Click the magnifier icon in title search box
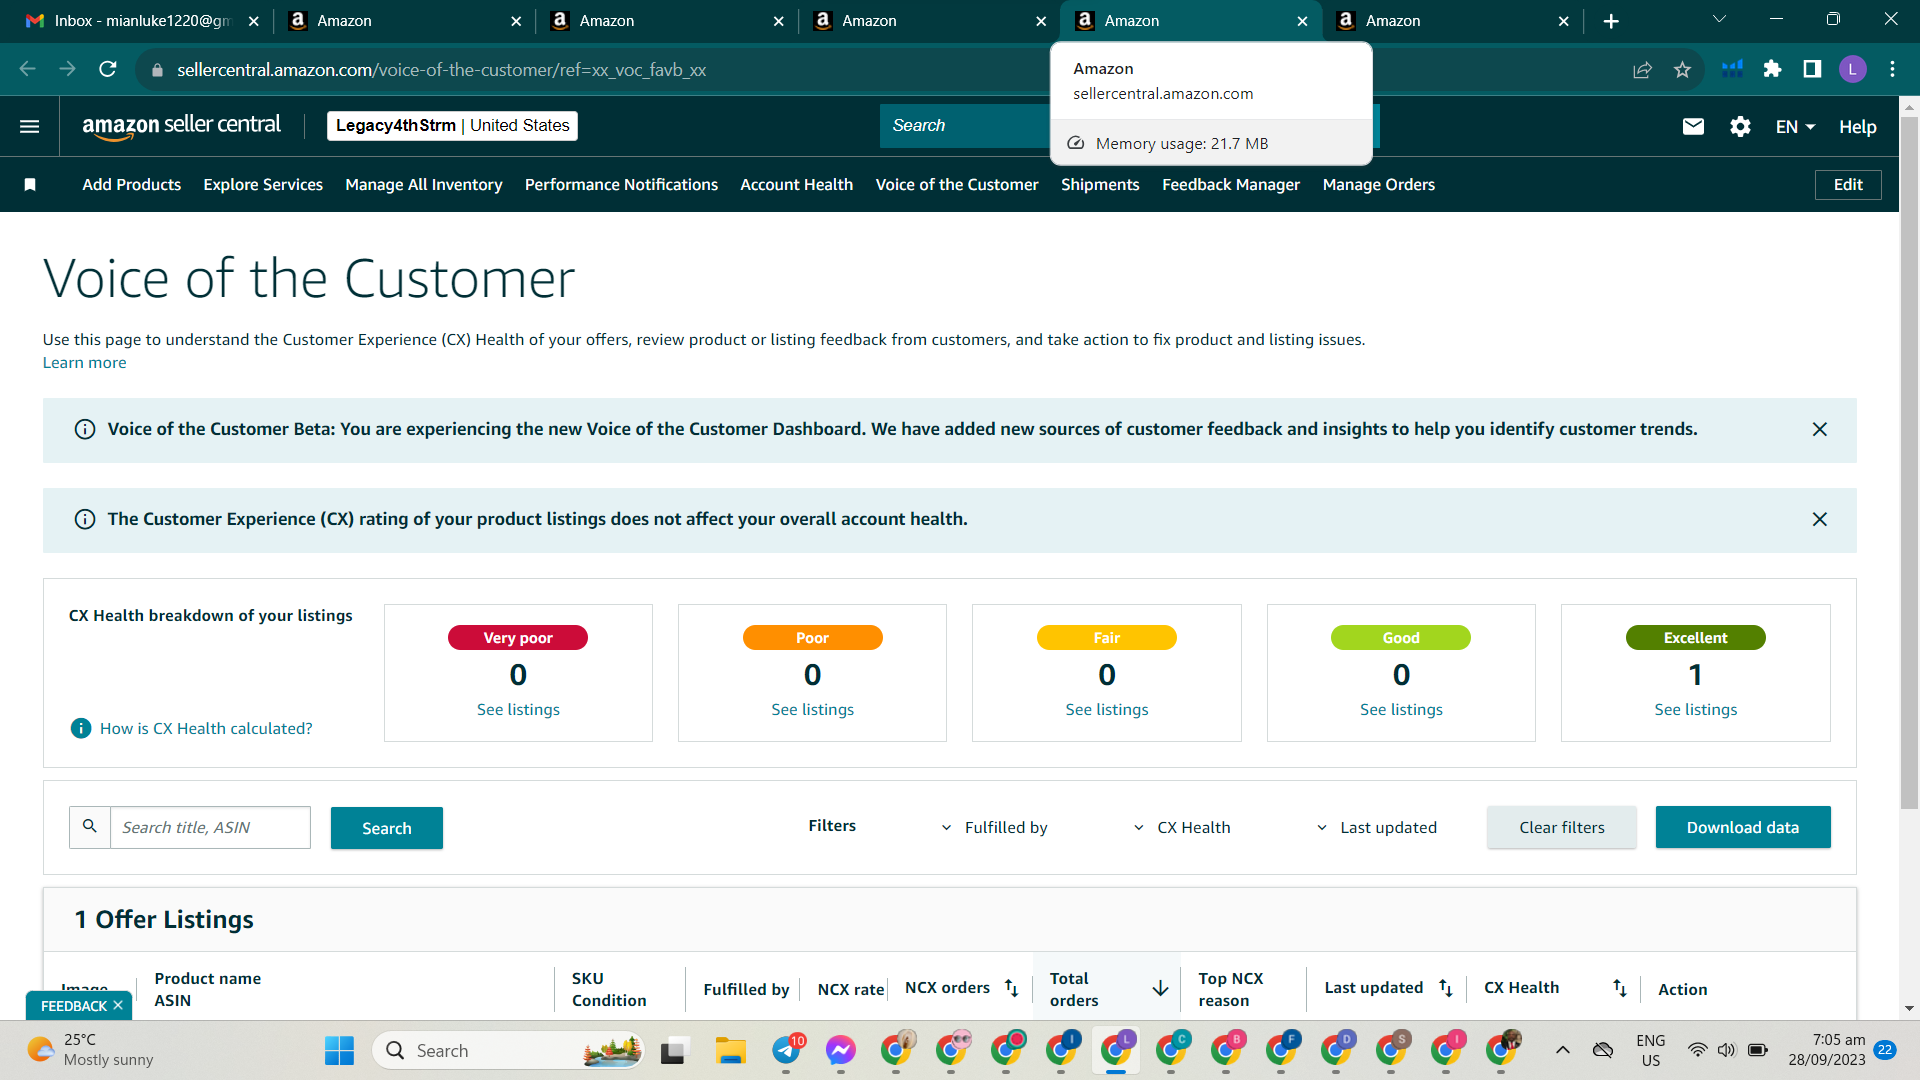 (90, 827)
